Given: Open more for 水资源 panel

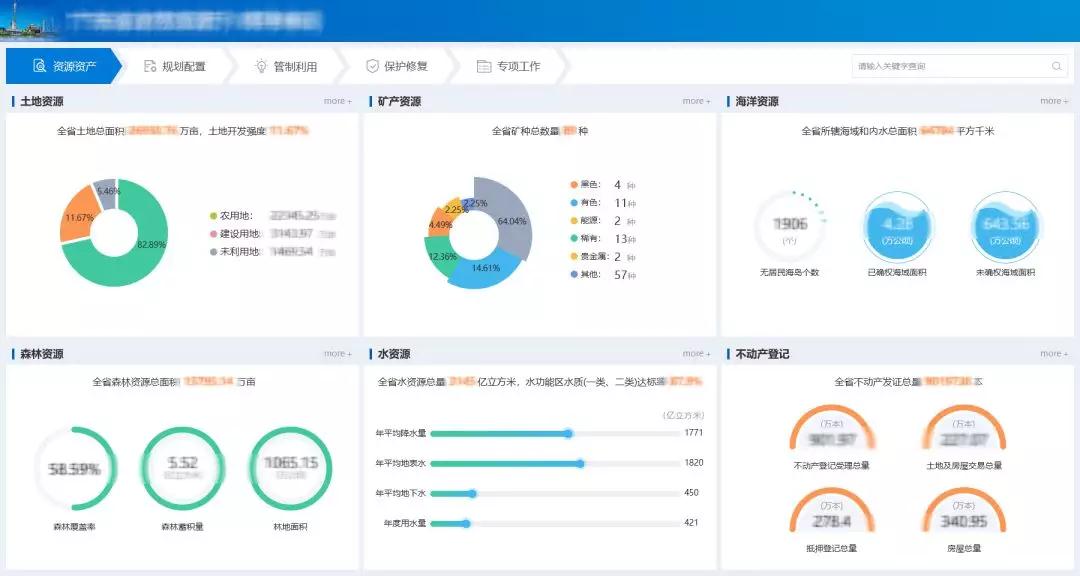Looking at the screenshot, I should [696, 353].
